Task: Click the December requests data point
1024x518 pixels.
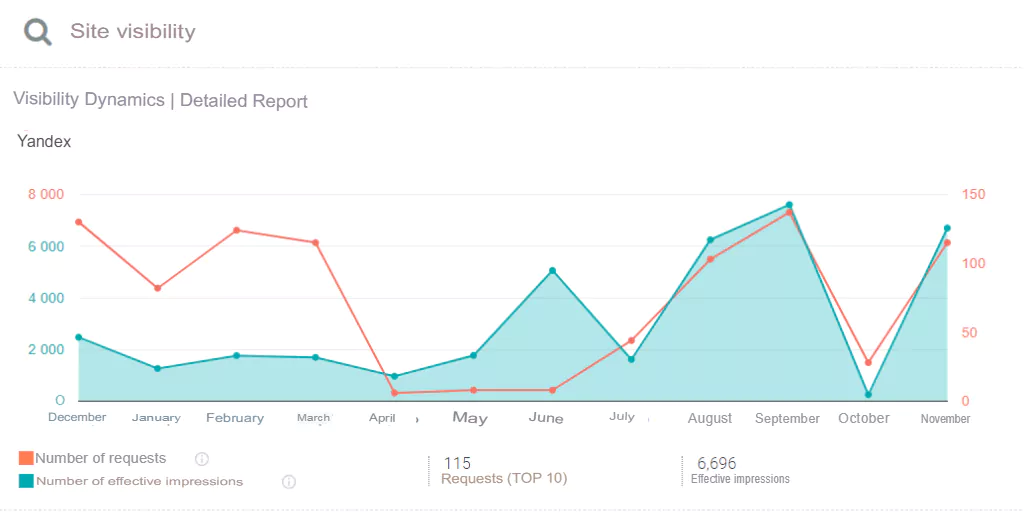Action: coord(78,222)
